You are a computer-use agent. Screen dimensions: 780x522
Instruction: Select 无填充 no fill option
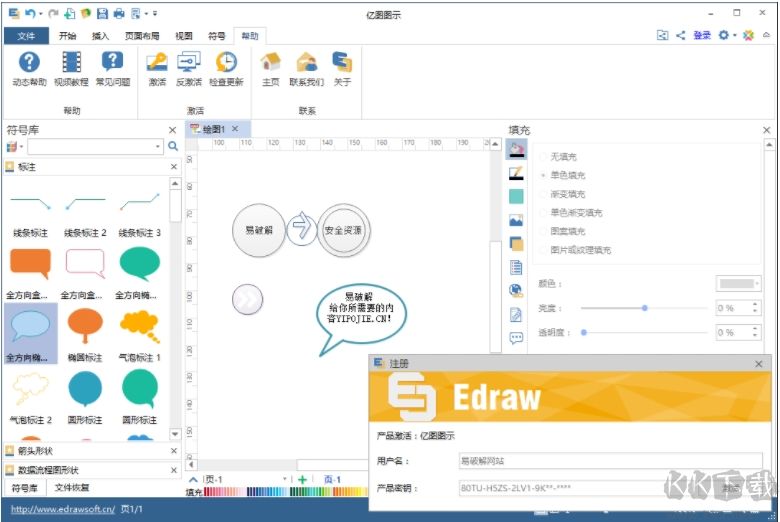point(558,157)
